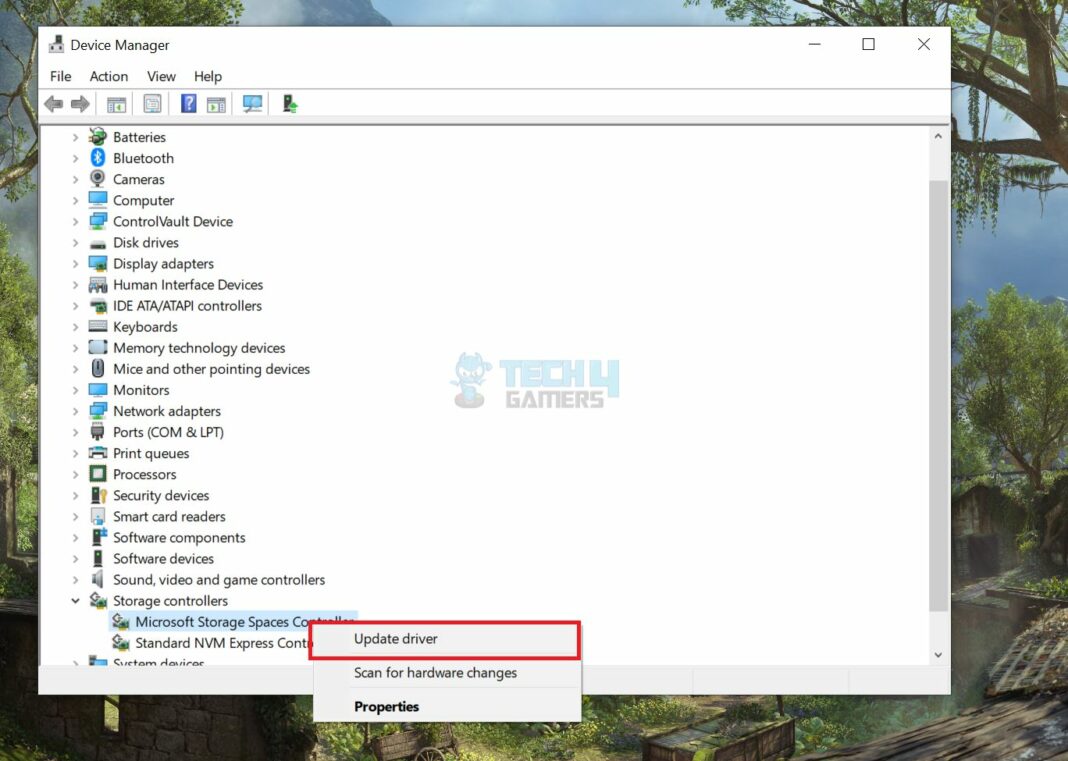Click the Forward navigation arrow in toolbar
The height and width of the screenshot is (761, 1068).
[x=79, y=103]
